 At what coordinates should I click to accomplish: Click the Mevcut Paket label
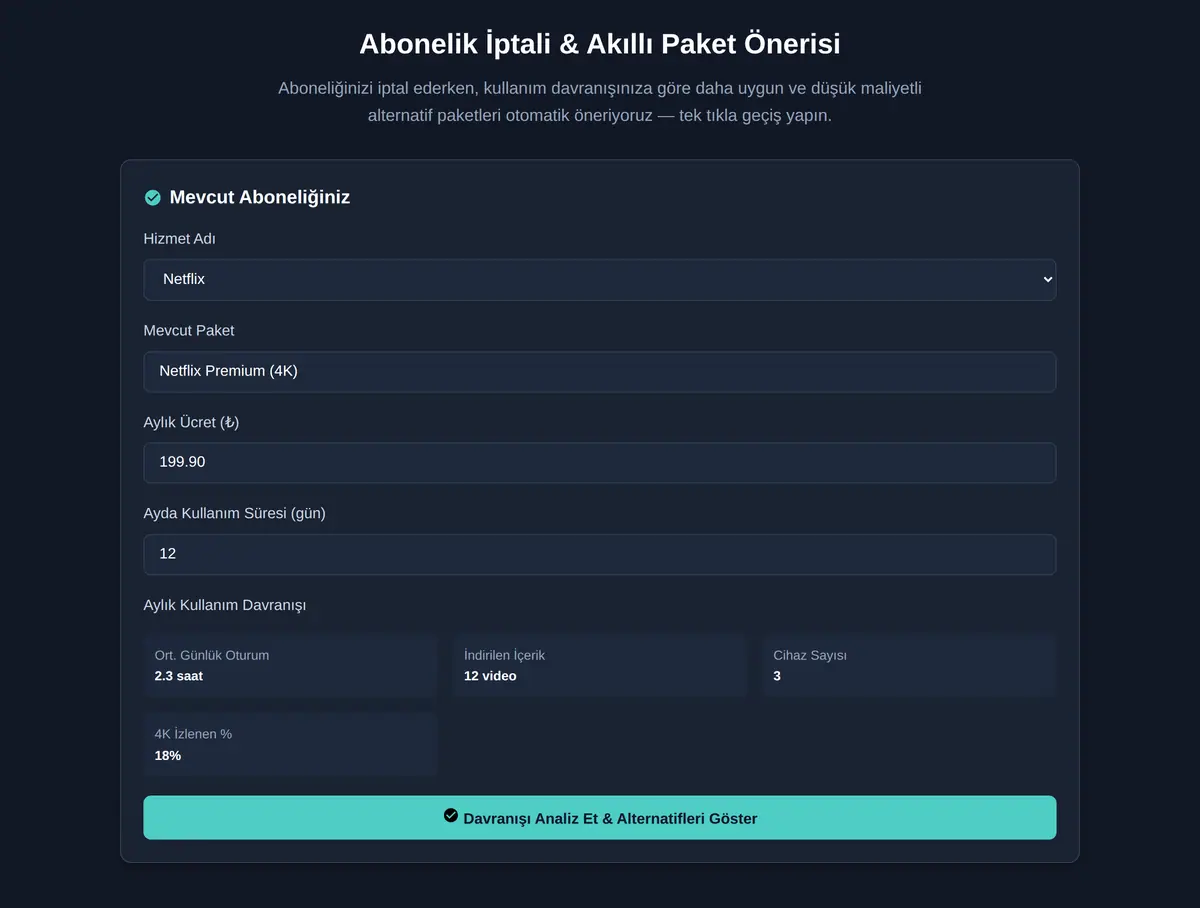pos(189,330)
